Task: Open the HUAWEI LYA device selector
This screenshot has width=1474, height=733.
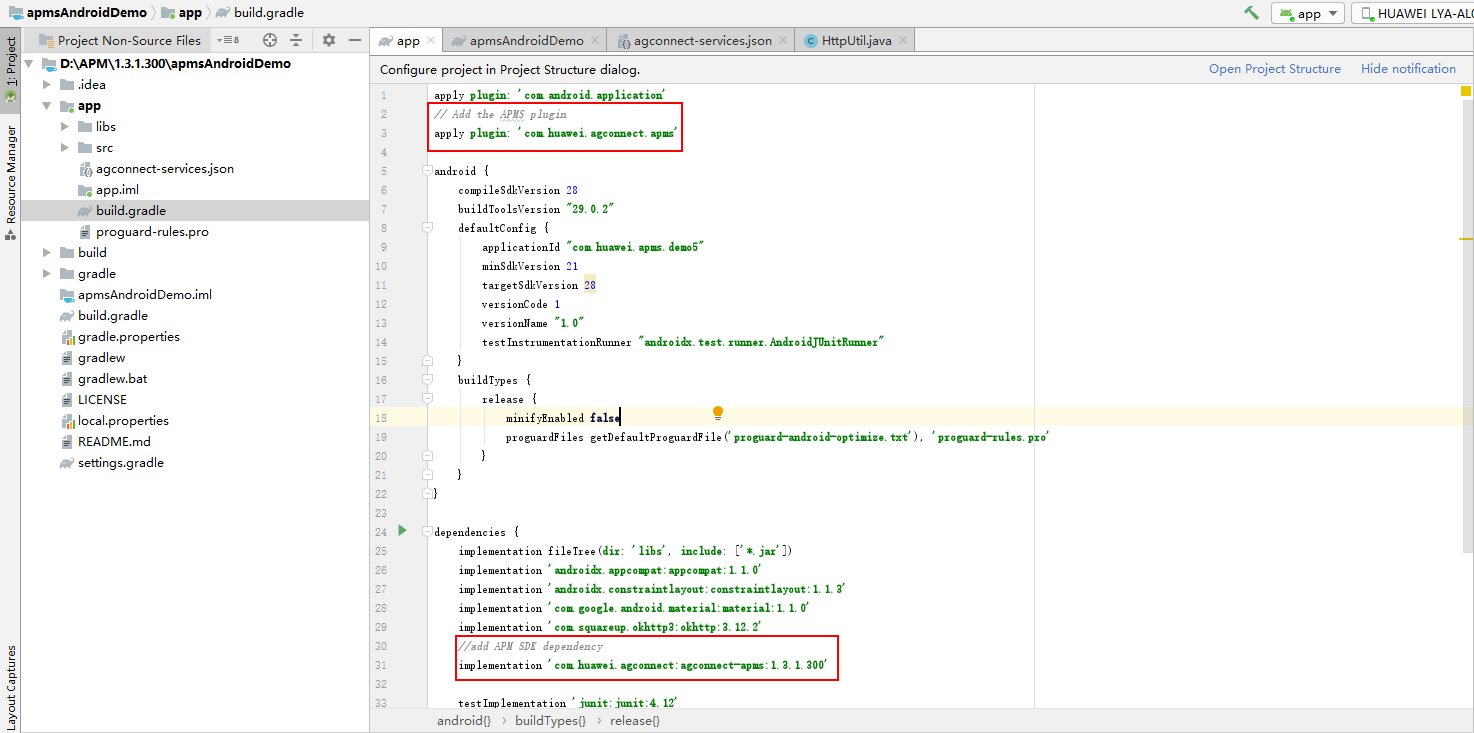Action: tap(1415, 13)
